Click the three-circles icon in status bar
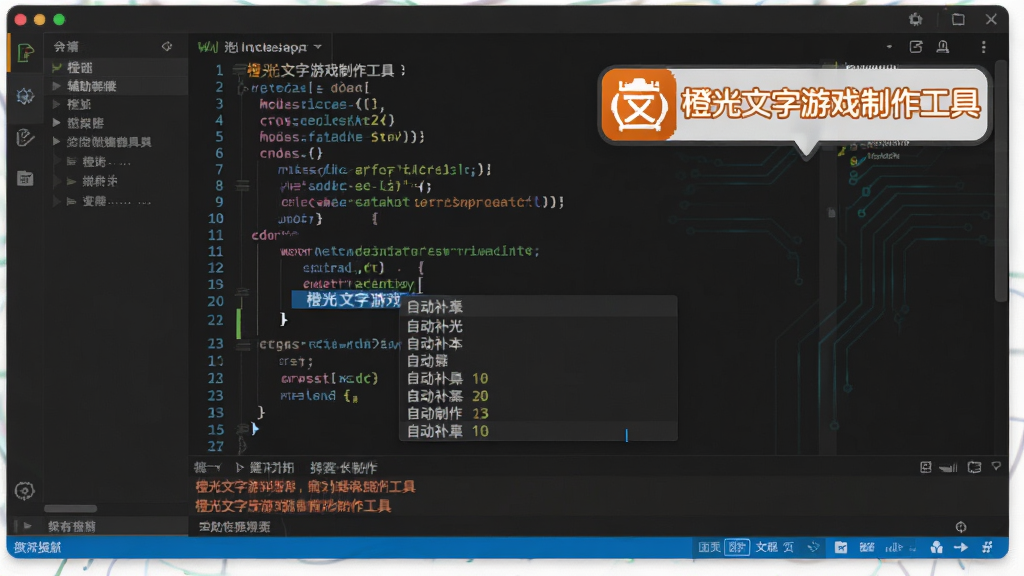The width and height of the screenshot is (1024, 576). coord(936,547)
